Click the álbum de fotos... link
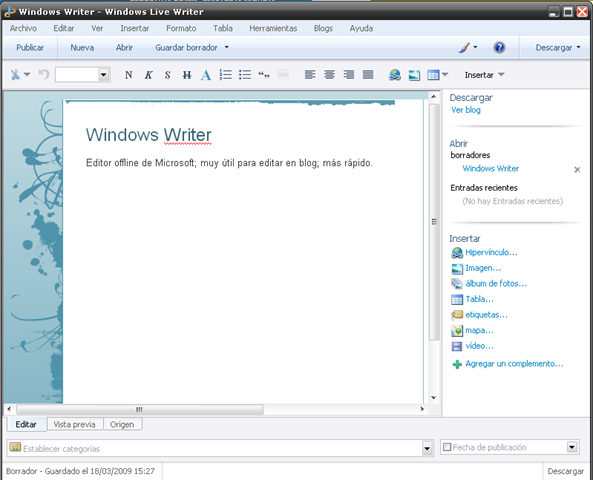593x480 pixels. 496,283
